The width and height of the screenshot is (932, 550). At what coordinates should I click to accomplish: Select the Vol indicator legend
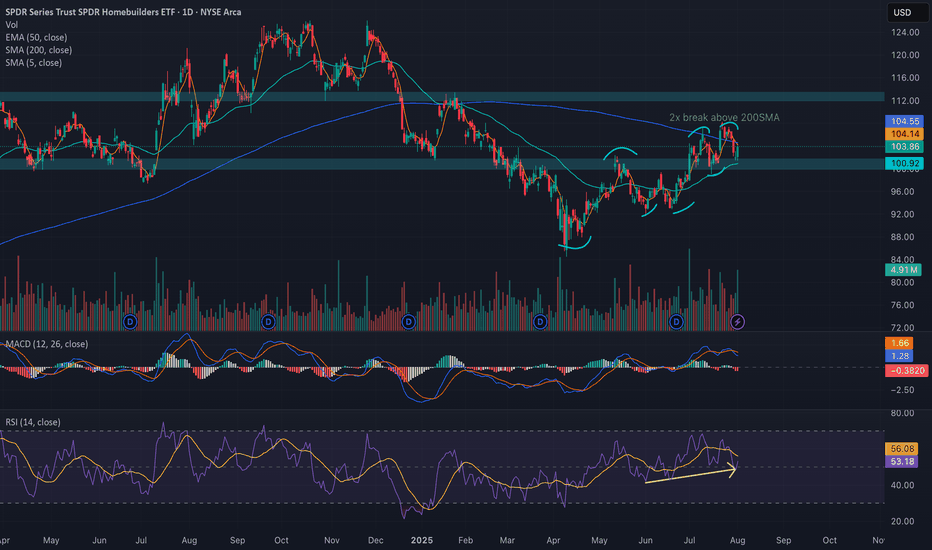tap(11, 25)
